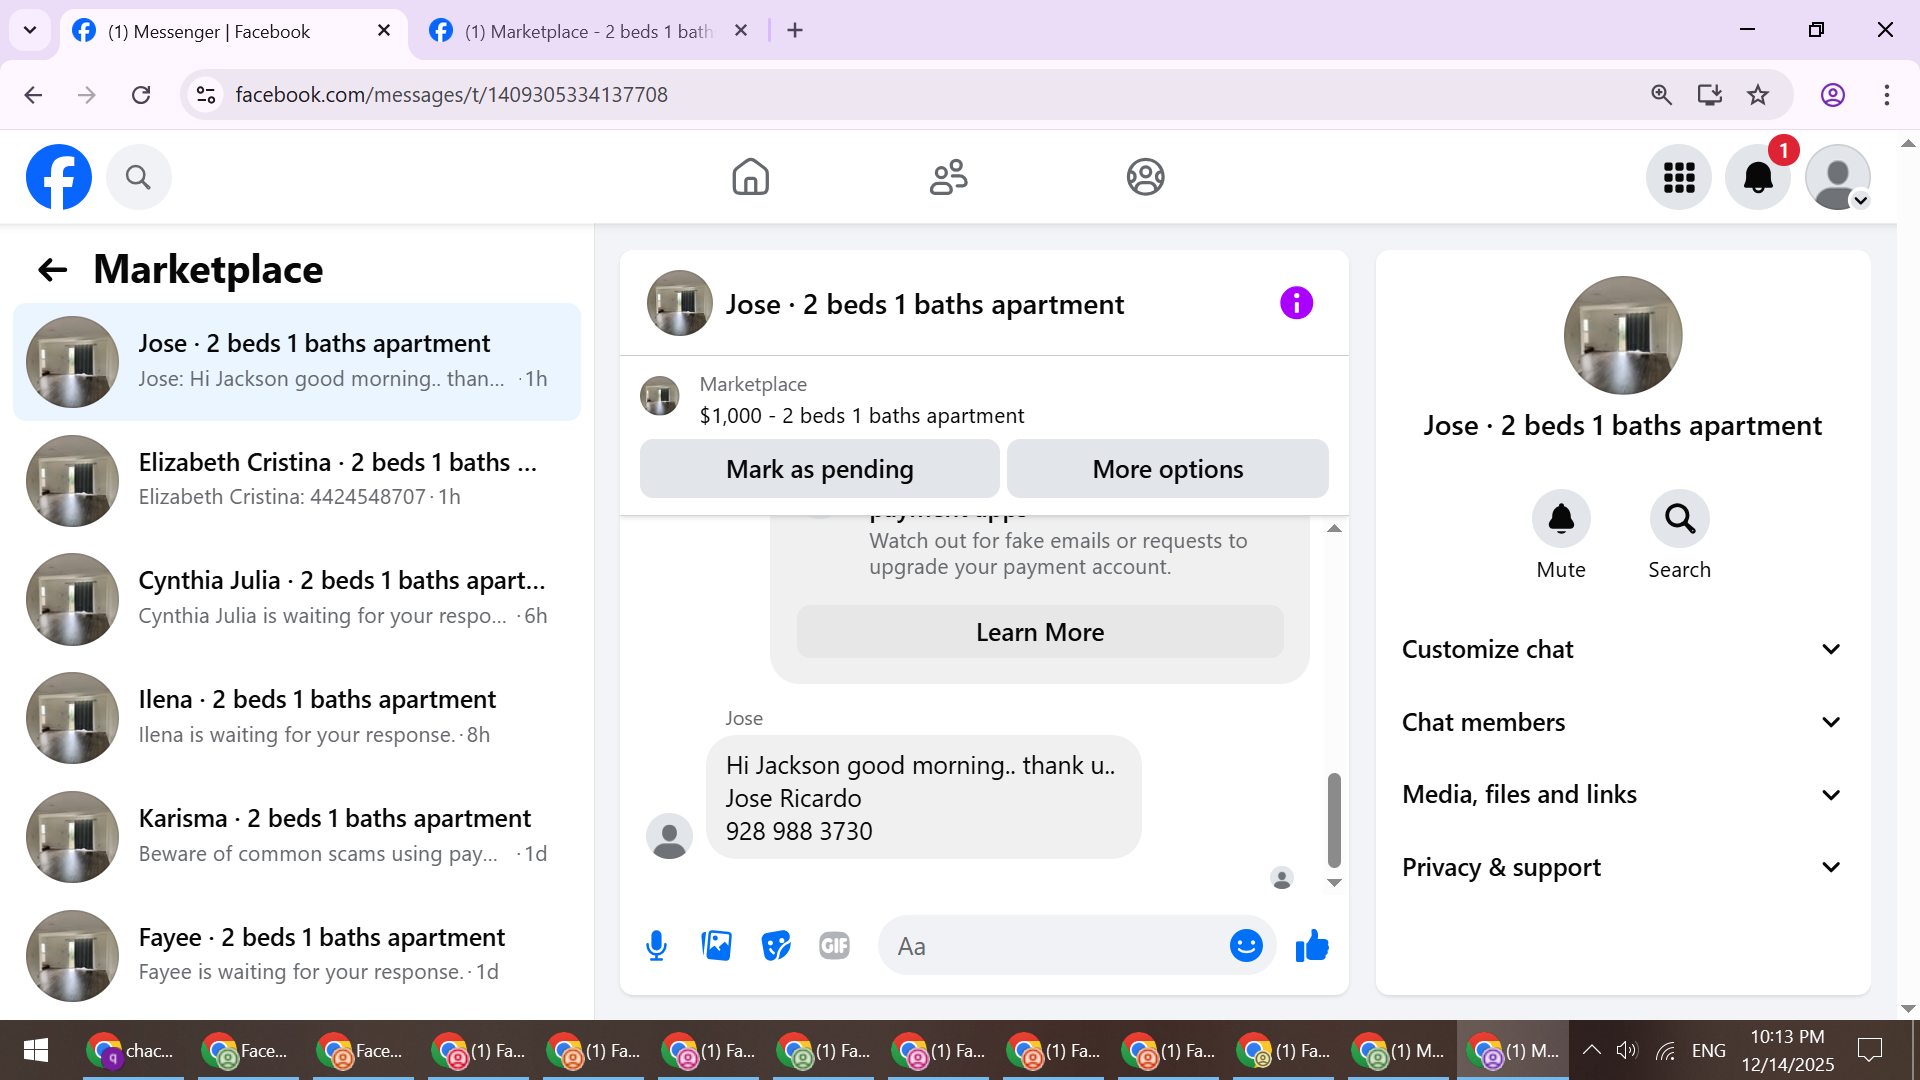Click the Learn More button
1920x1080 pixels.
pyautogui.click(x=1040, y=632)
